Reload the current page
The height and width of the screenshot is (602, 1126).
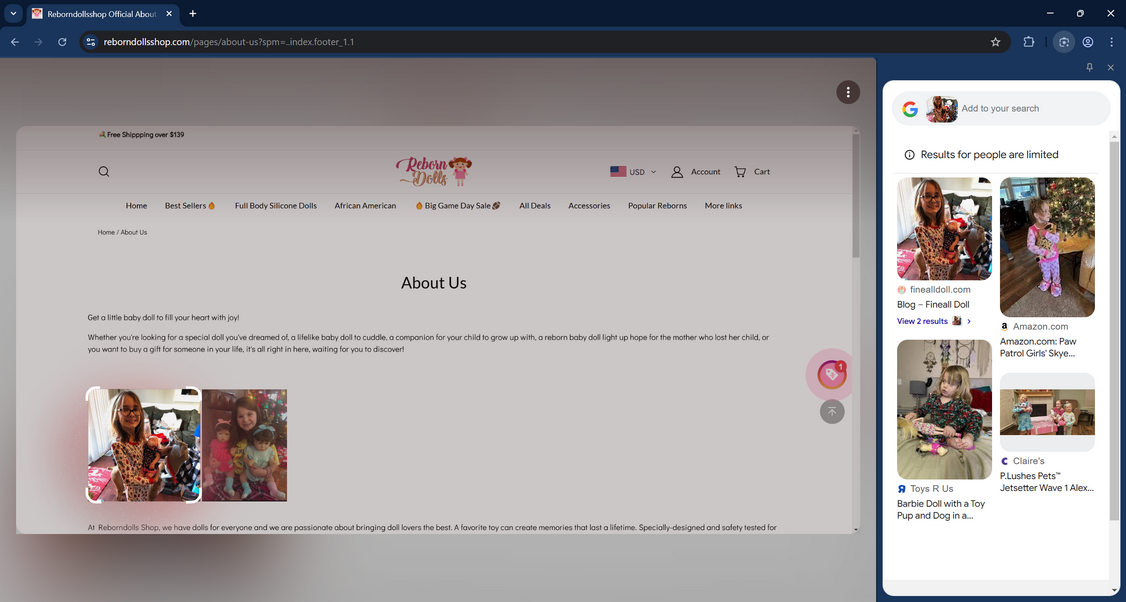(x=62, y=42)
